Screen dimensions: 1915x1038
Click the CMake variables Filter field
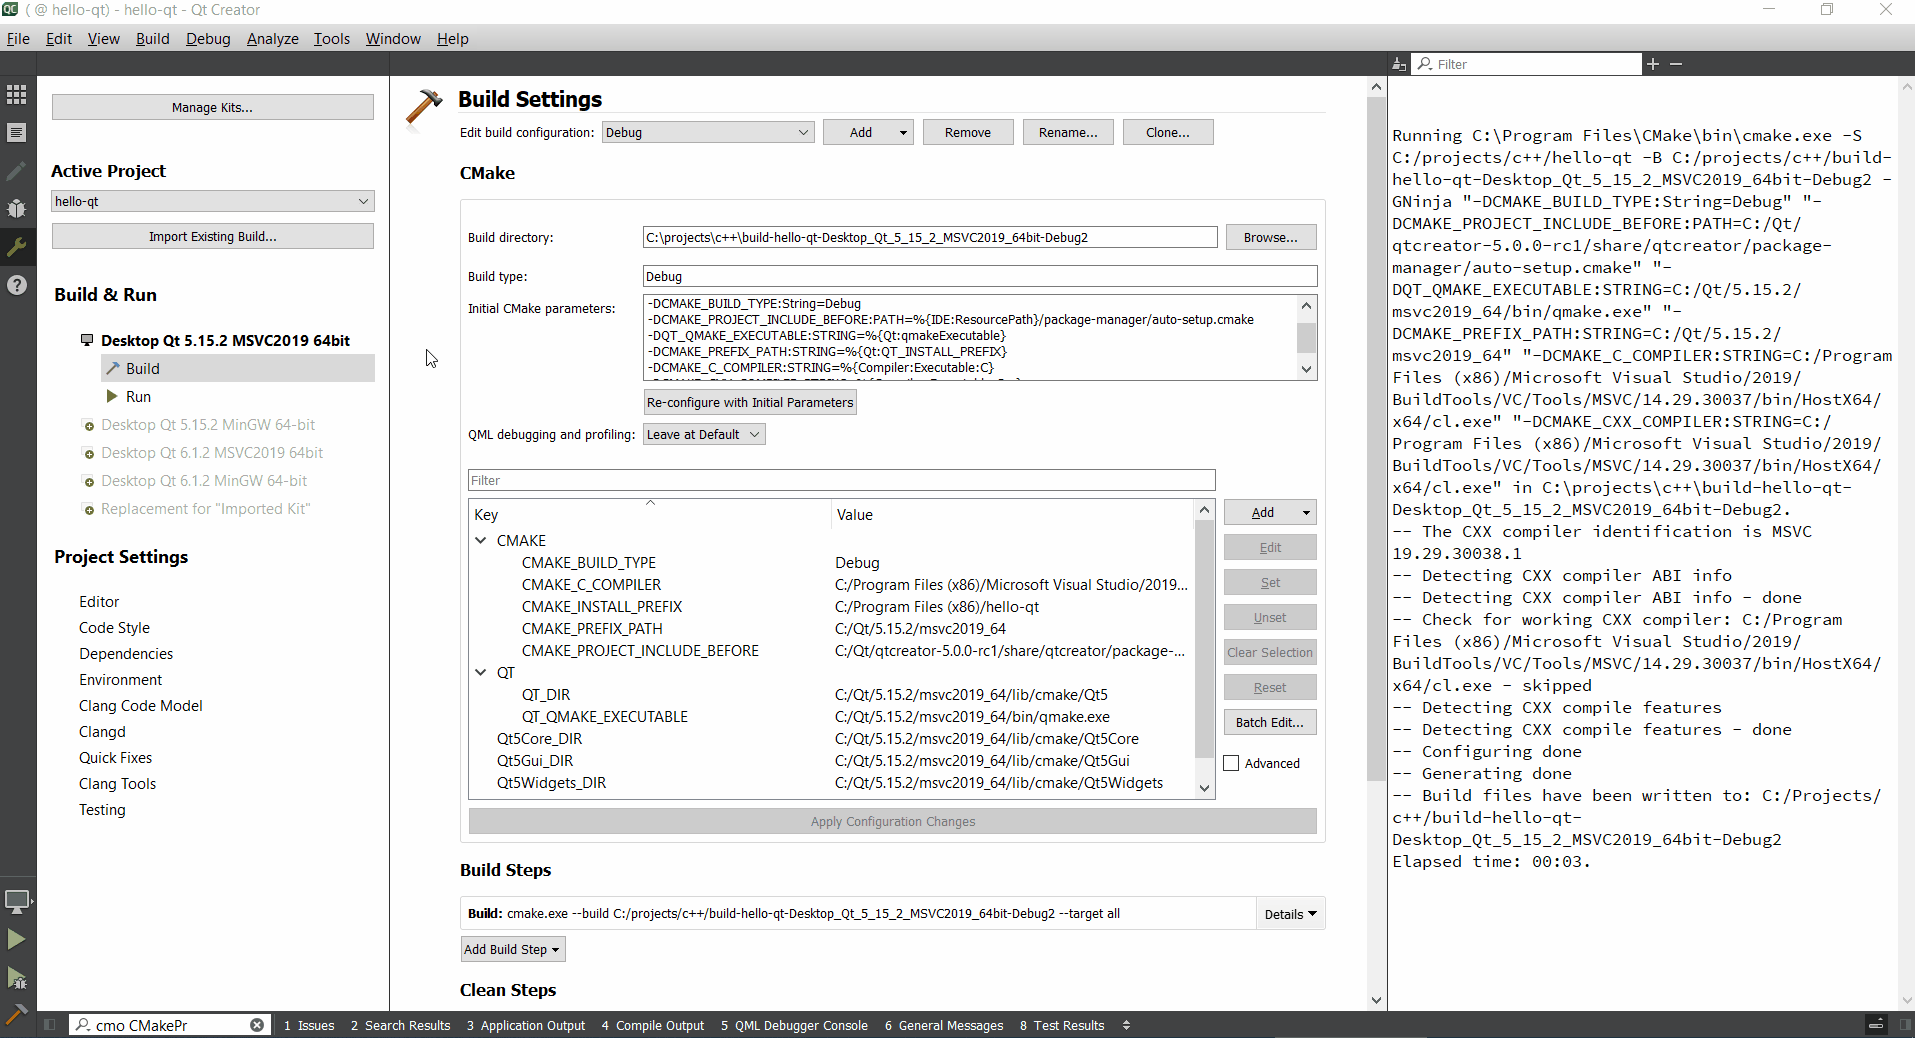tap(840, 480)
